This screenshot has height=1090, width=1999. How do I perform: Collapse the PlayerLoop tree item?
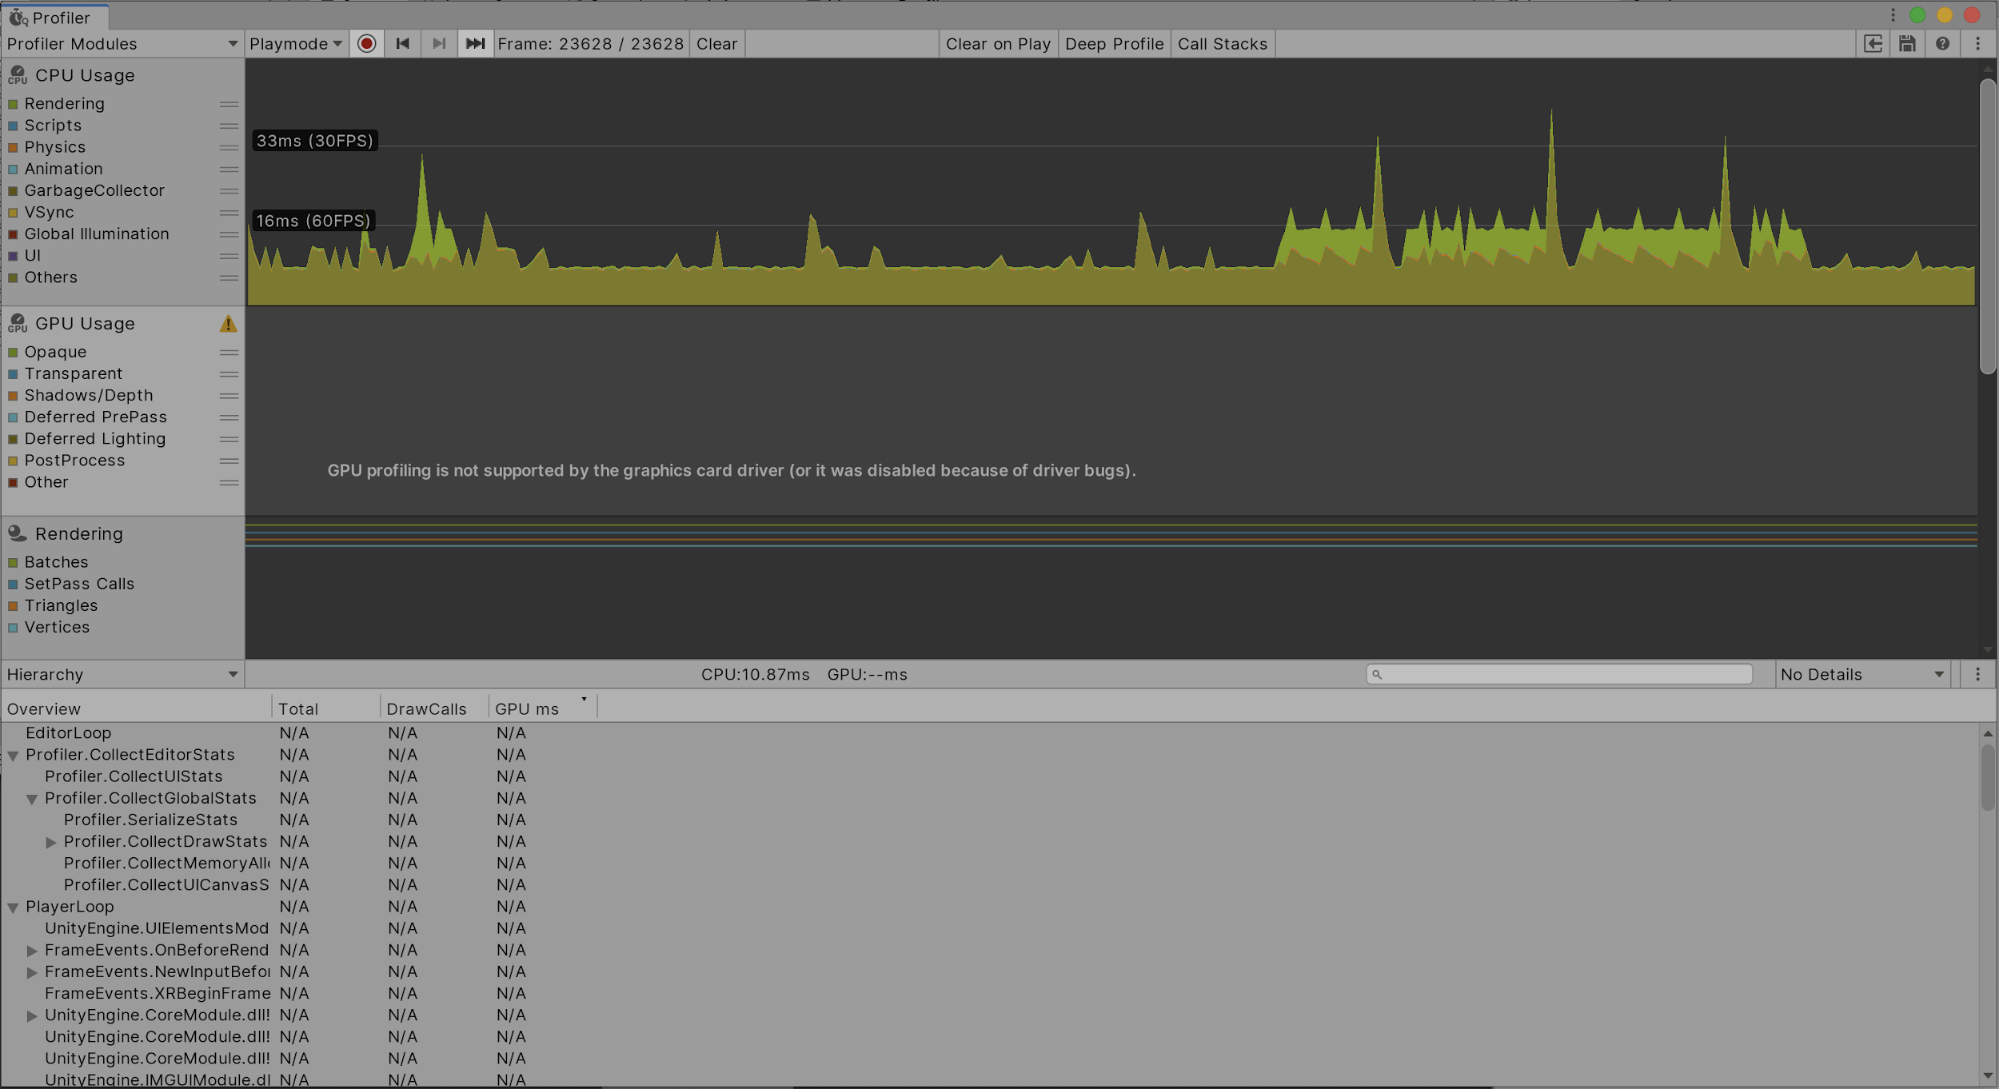pyautogui.click(x=13, y=908)
